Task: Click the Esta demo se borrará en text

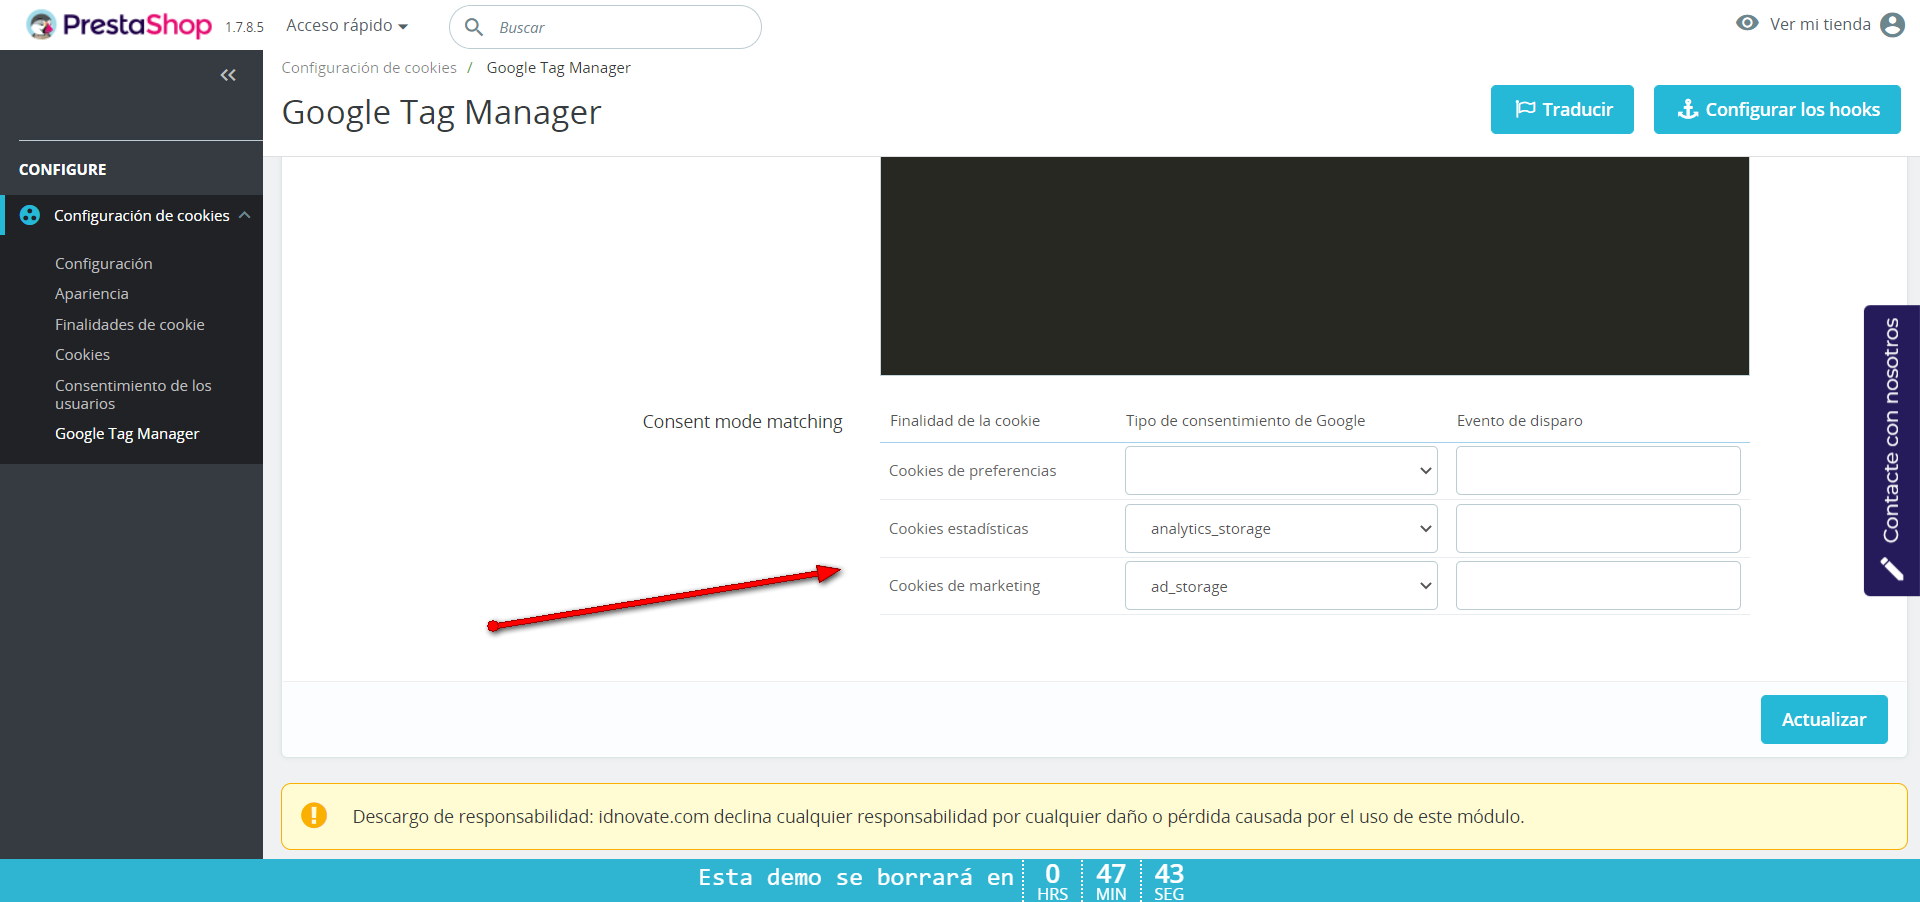Action: tap(856, 877)
